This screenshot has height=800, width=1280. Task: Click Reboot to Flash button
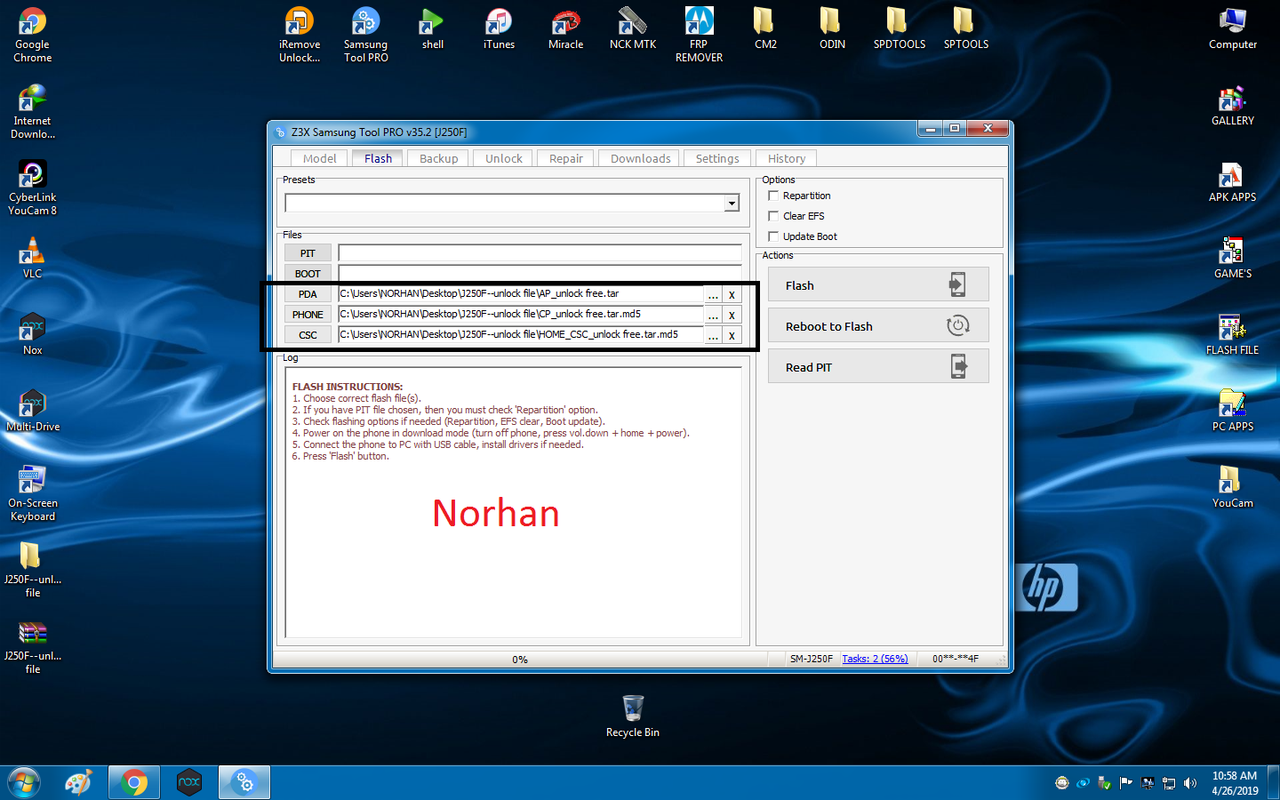tap(876, 326)
